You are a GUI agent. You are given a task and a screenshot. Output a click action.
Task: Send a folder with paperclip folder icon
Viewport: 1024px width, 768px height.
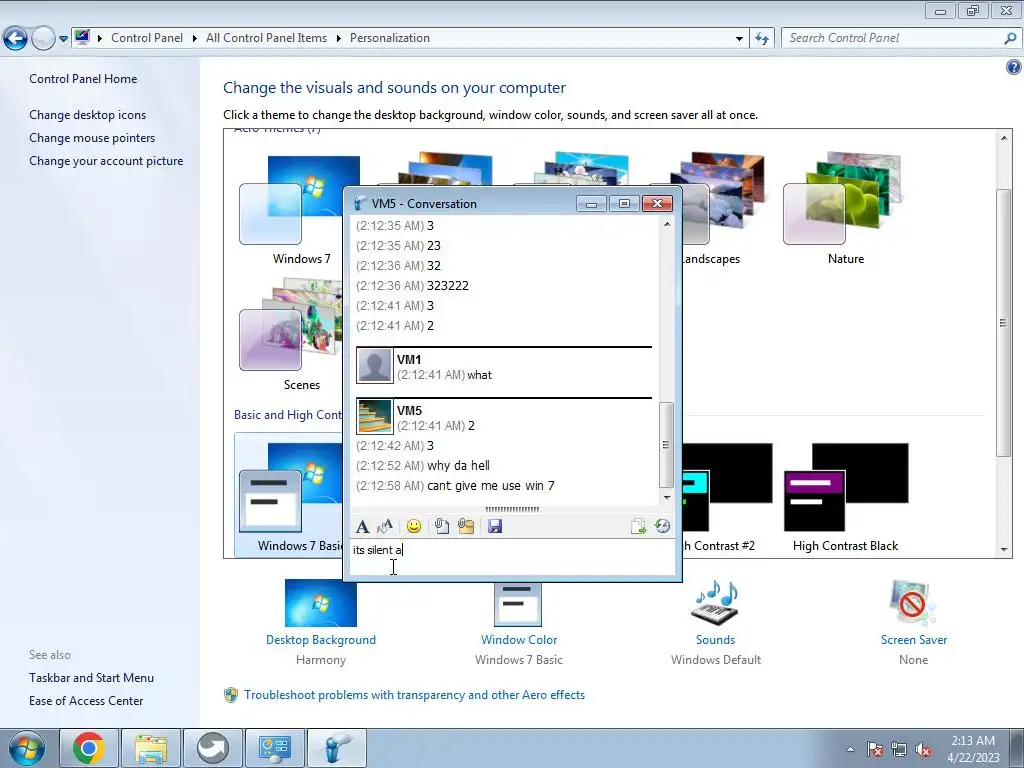click(x=466, y=526)
